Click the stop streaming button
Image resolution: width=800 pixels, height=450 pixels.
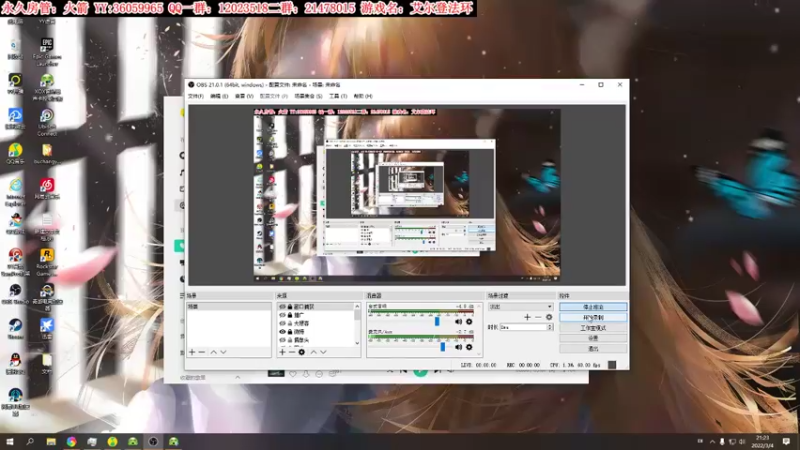pyautogui.click(x=593, y=307)
